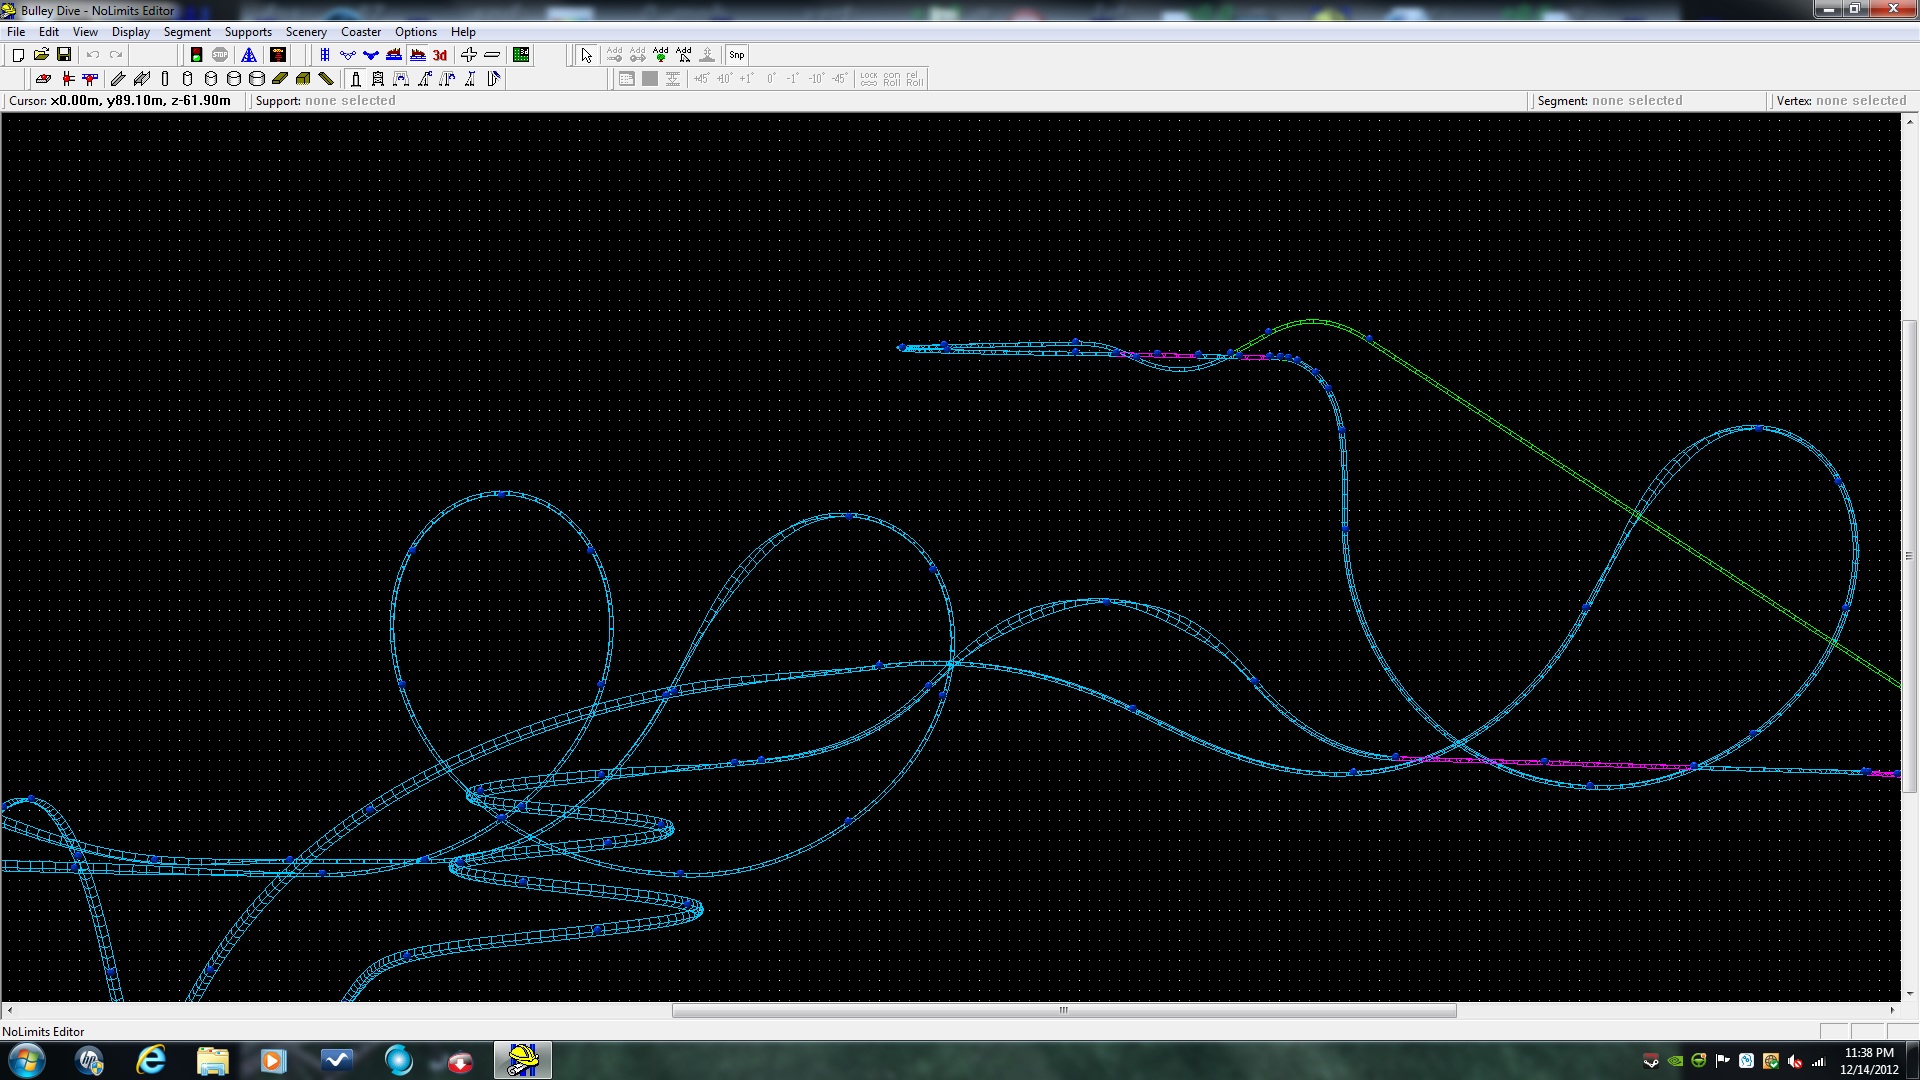Open the Segment menu
The image size is (1920, 1080).
pyautogui.click(x=187, y=32)
